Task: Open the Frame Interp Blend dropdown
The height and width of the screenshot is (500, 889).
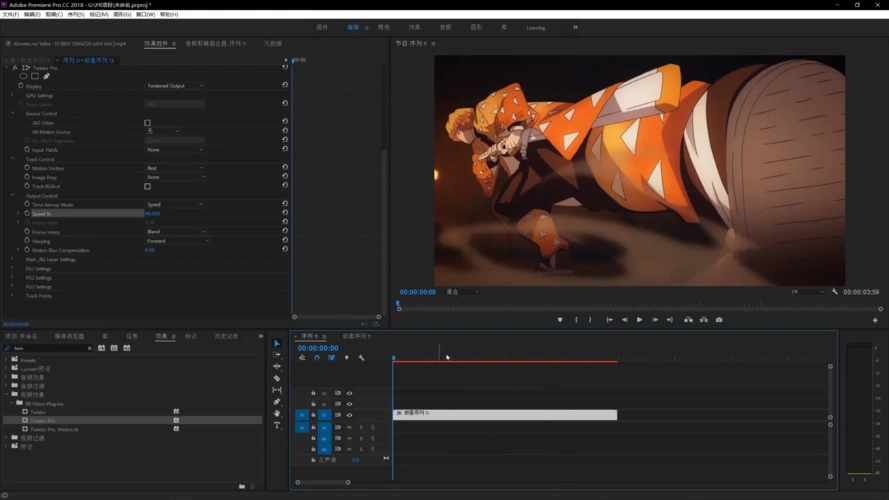Action: [x=175, y=231]
